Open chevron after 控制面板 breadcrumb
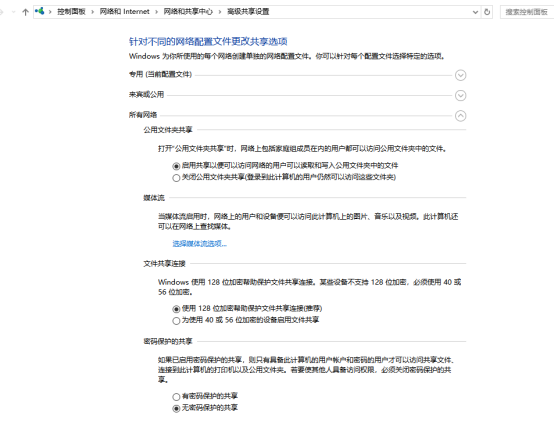Viewport: 554px width, 421px height. coord(93,12)
